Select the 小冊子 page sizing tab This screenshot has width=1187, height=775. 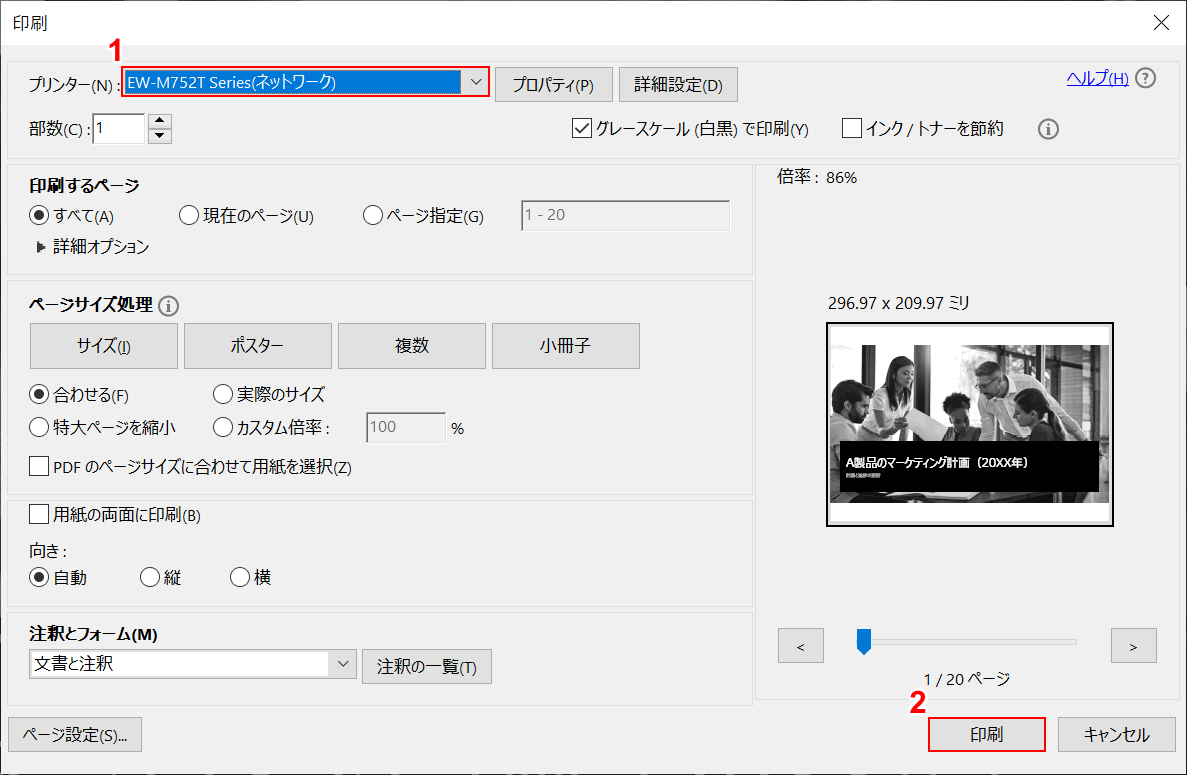tap(565, 346)
